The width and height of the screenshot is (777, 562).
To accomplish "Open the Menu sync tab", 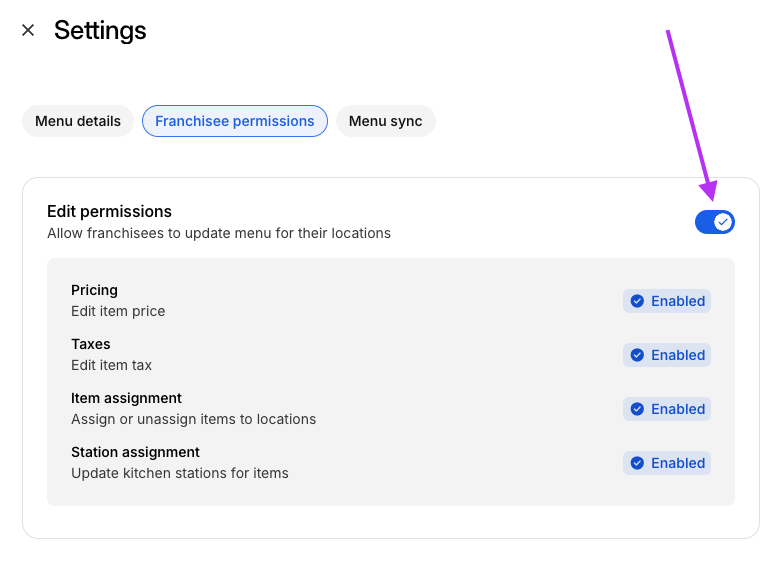I will (x=385, y=121).
